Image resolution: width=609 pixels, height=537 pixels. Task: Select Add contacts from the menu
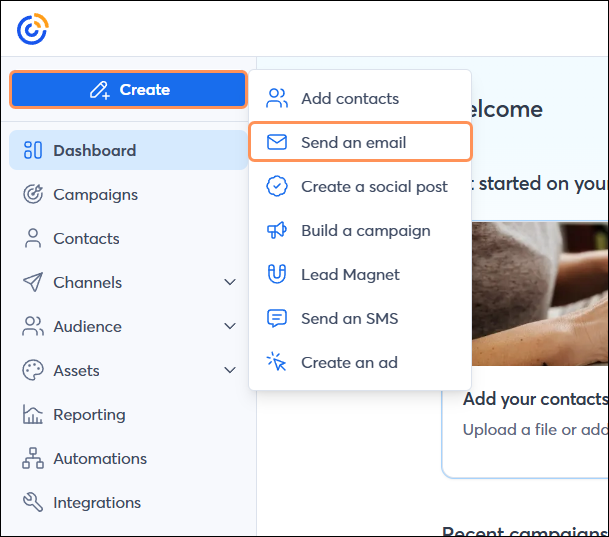(x=360, y=99)
